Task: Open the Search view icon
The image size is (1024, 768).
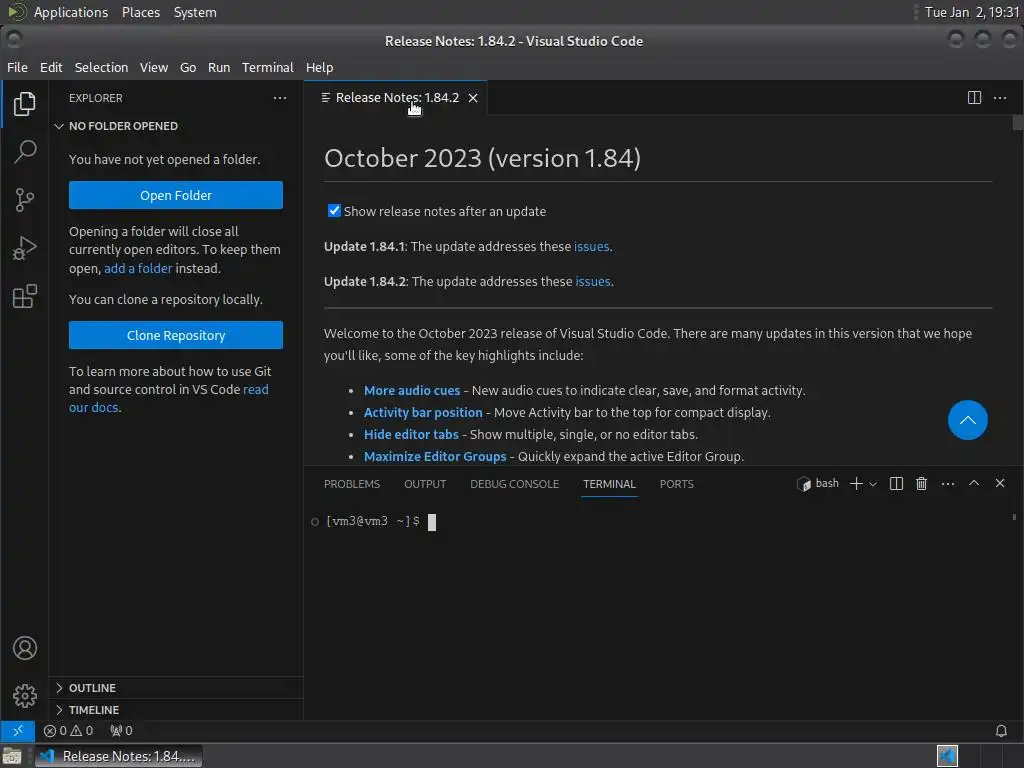Action: [x=24, y=152]
